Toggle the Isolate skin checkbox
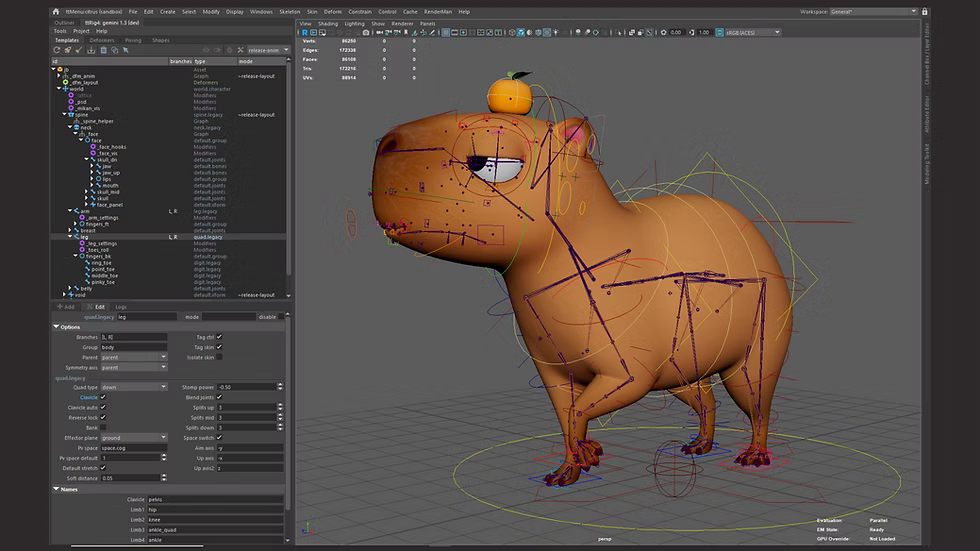This screenshot has height=551, width=980. [x=219, y=356]
